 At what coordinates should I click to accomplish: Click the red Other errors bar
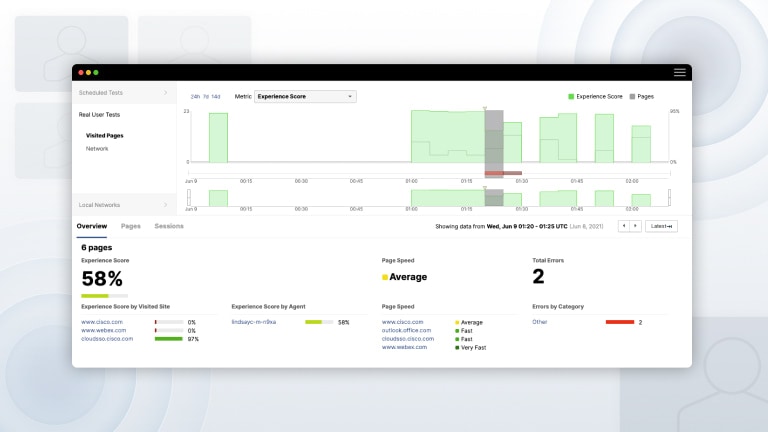tap(620, 322)
